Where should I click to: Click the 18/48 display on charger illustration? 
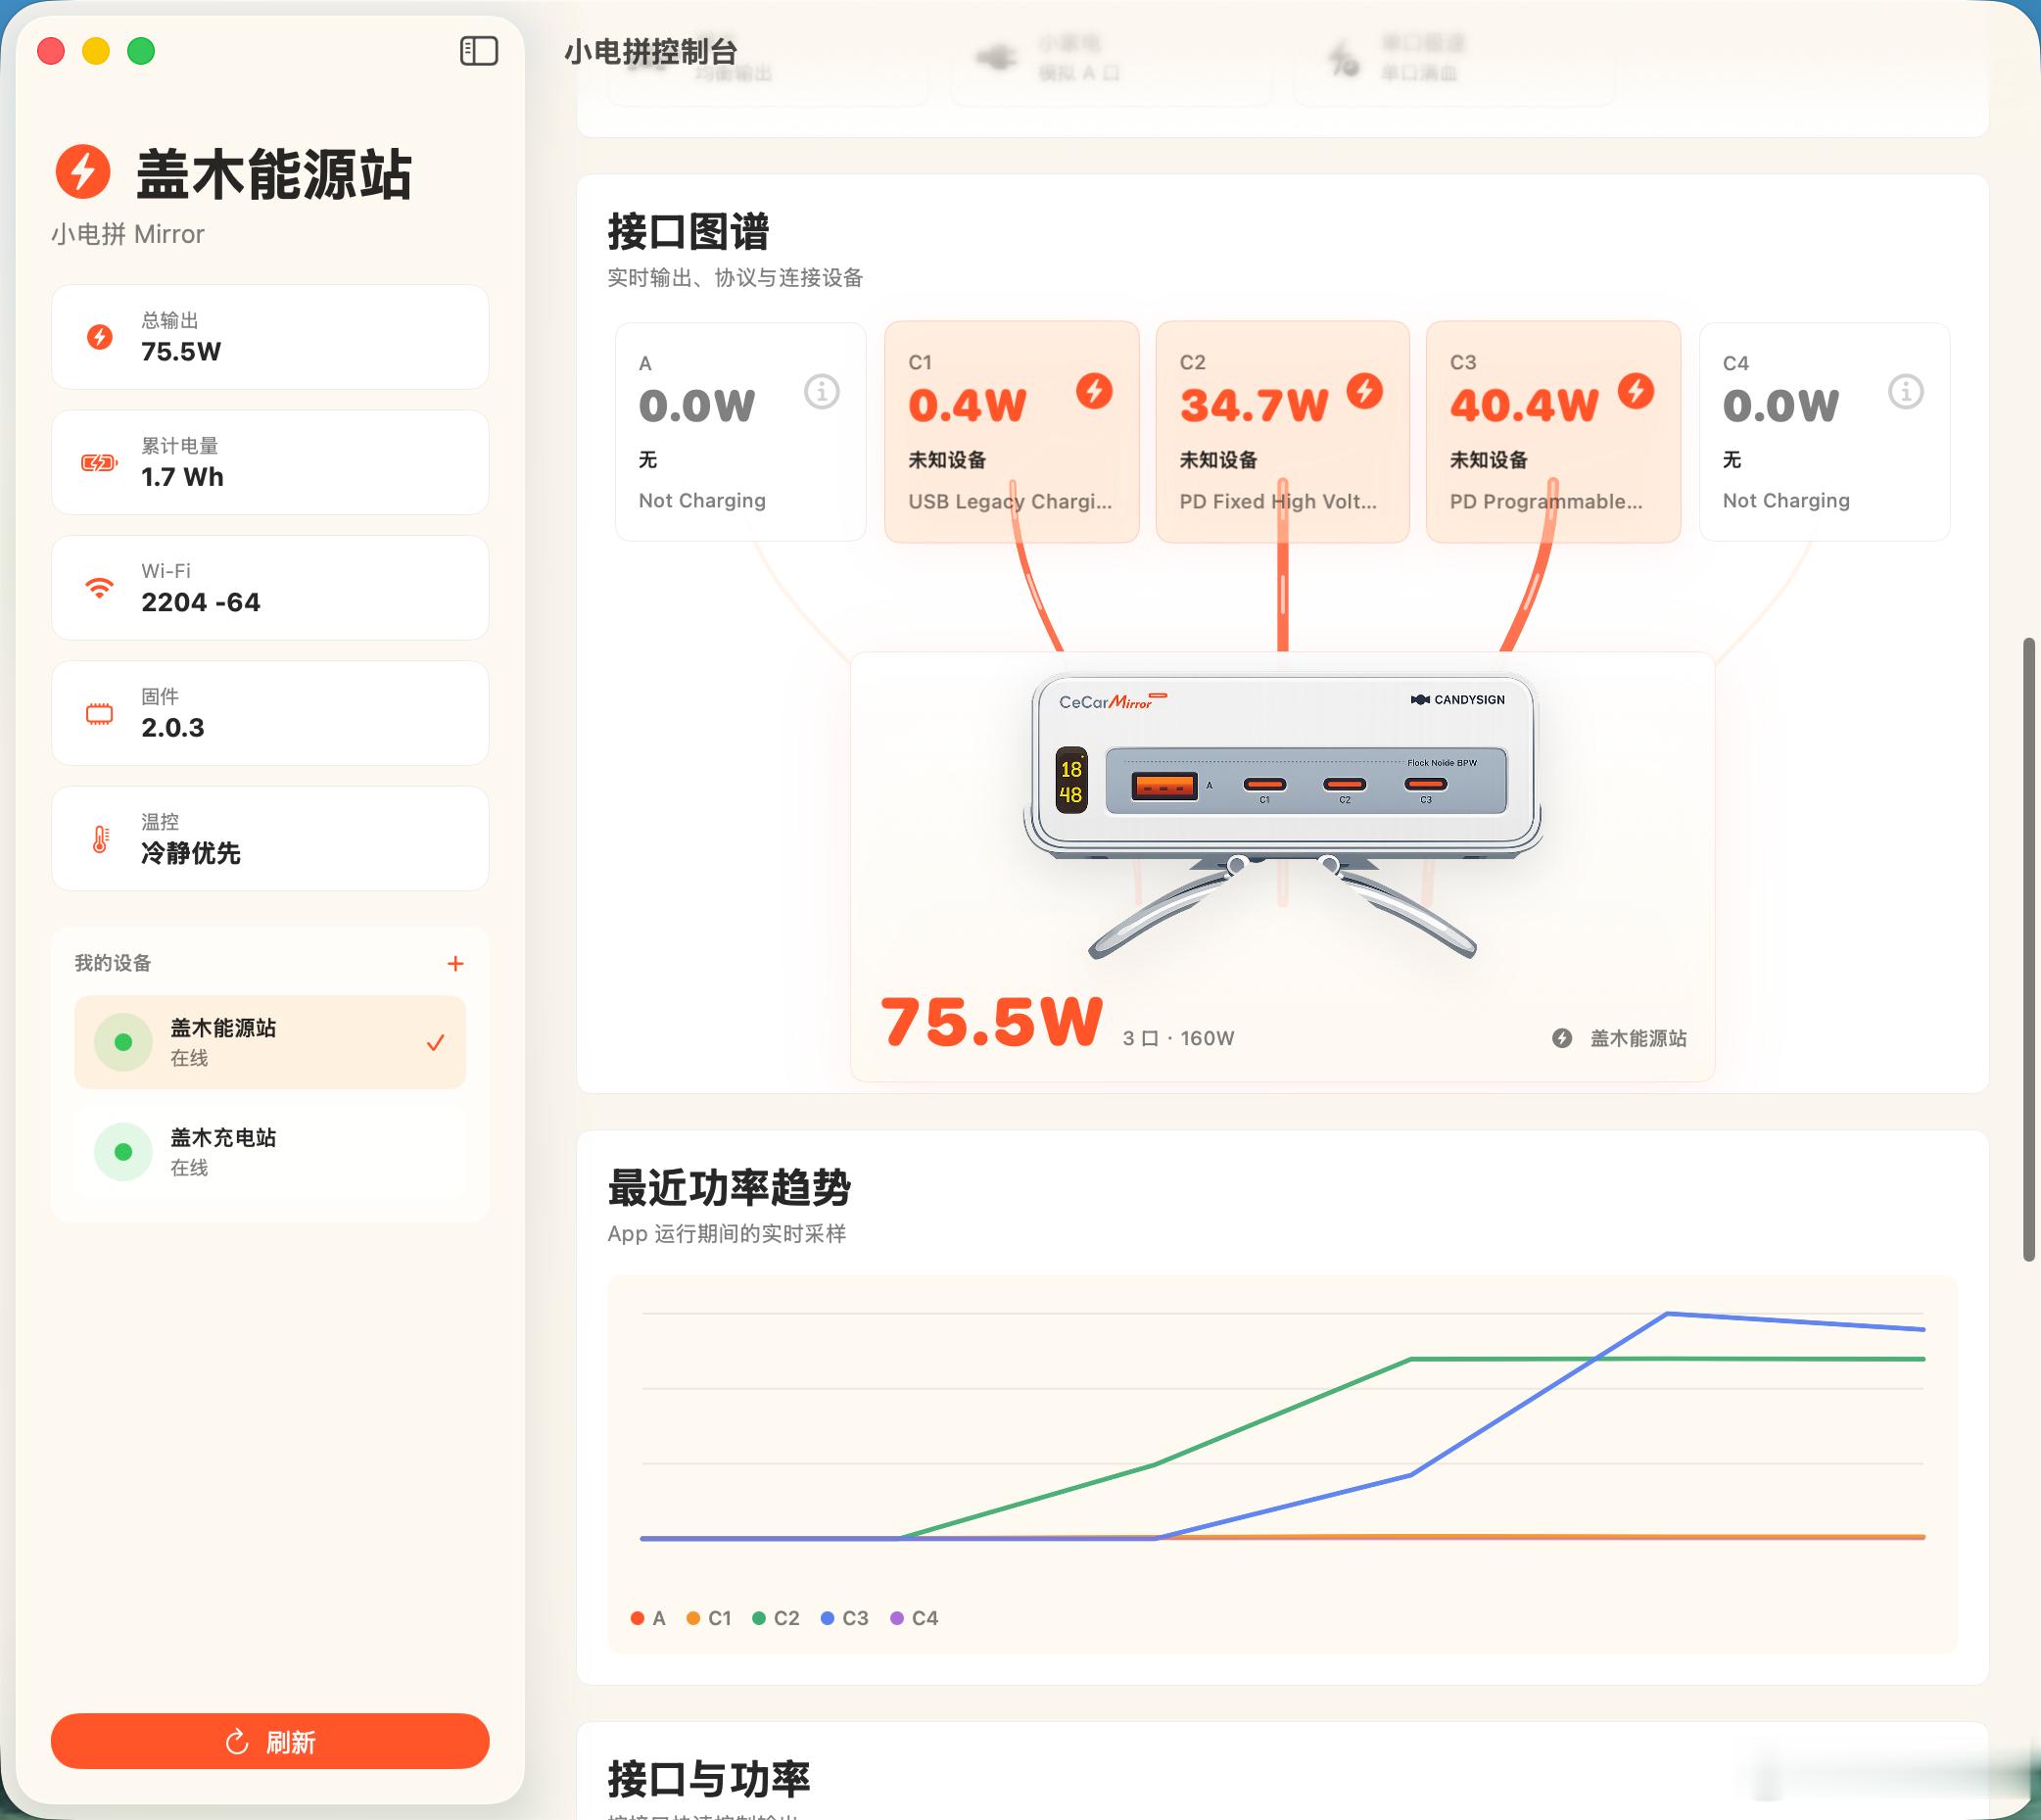click(x=1071, y=781)
